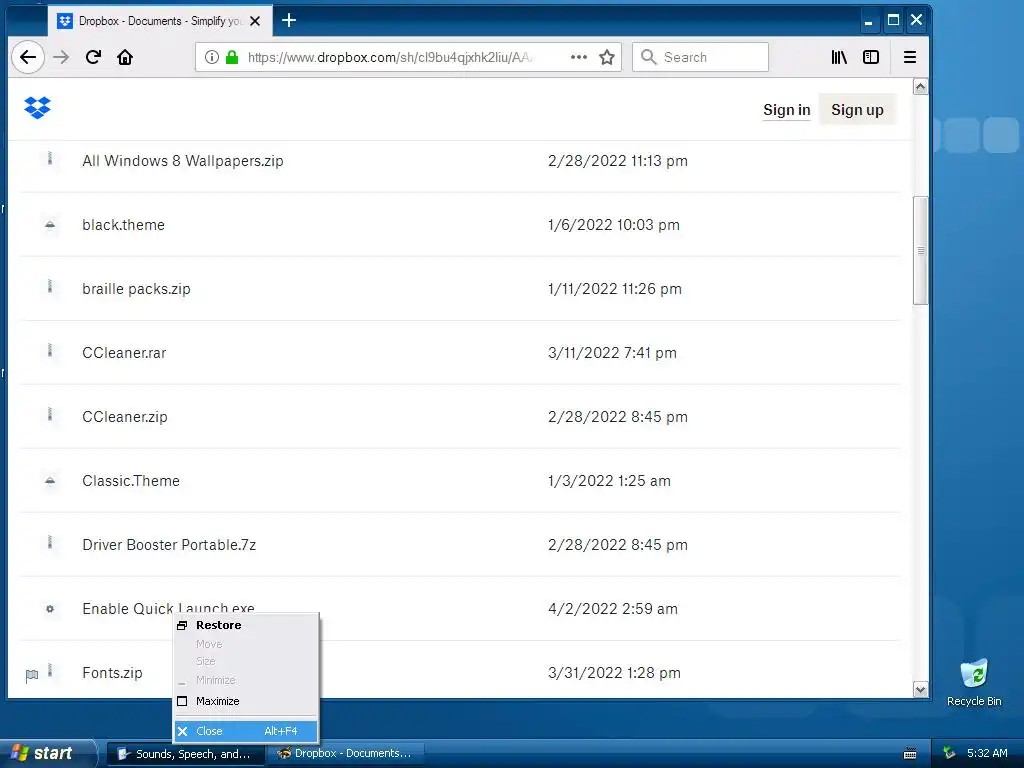Click the Sign up button
Viewport: 1024px width, 768px height.
pos(857,110)
